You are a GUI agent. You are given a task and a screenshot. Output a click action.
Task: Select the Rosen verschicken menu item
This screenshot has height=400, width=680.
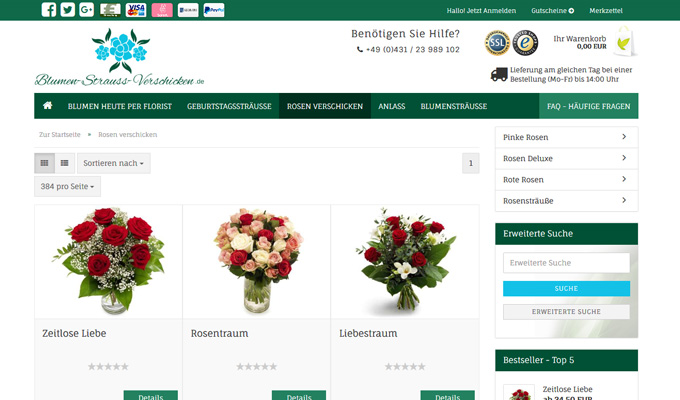(x=325, y=106)
